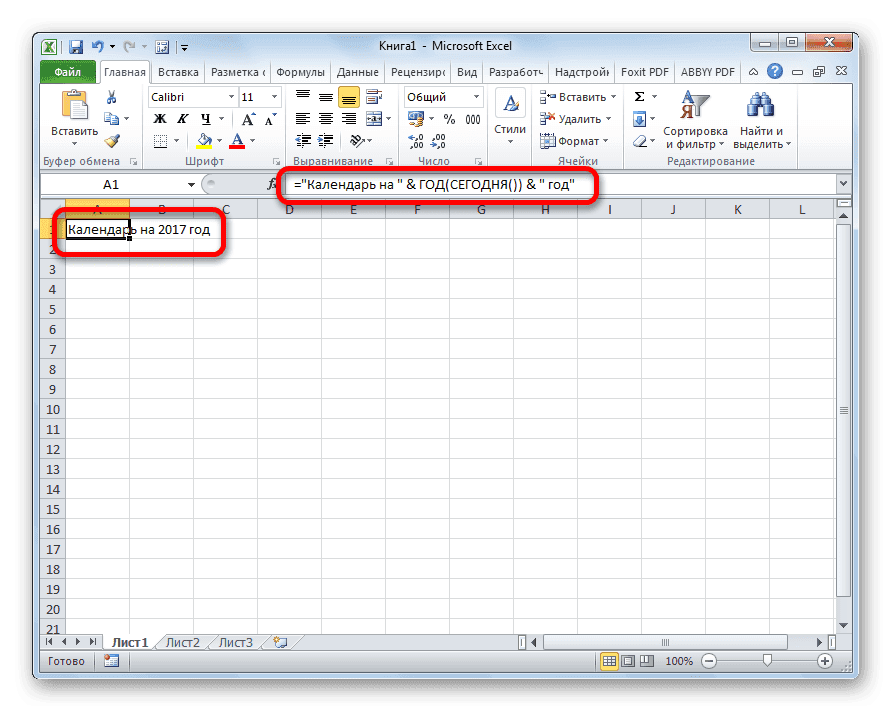The height and width of the screenshot is (712, 892).
Task: Apply bold formatting with the Ж icon
Action: pyautogui.click(x=158, y=117)
